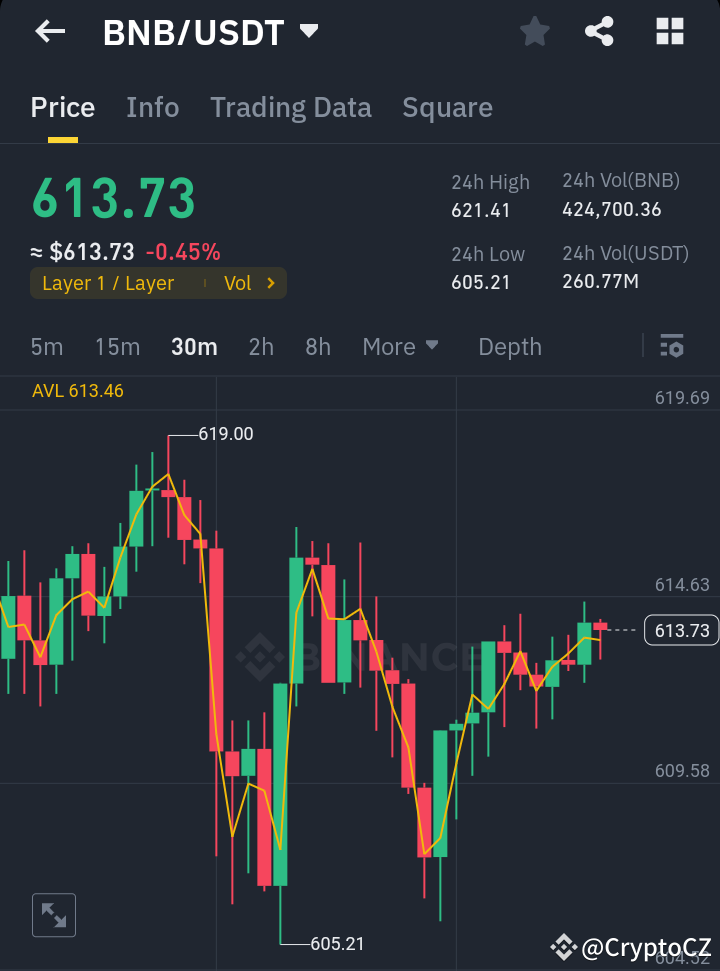Expand the More timeframe options

tap(400, 346)
